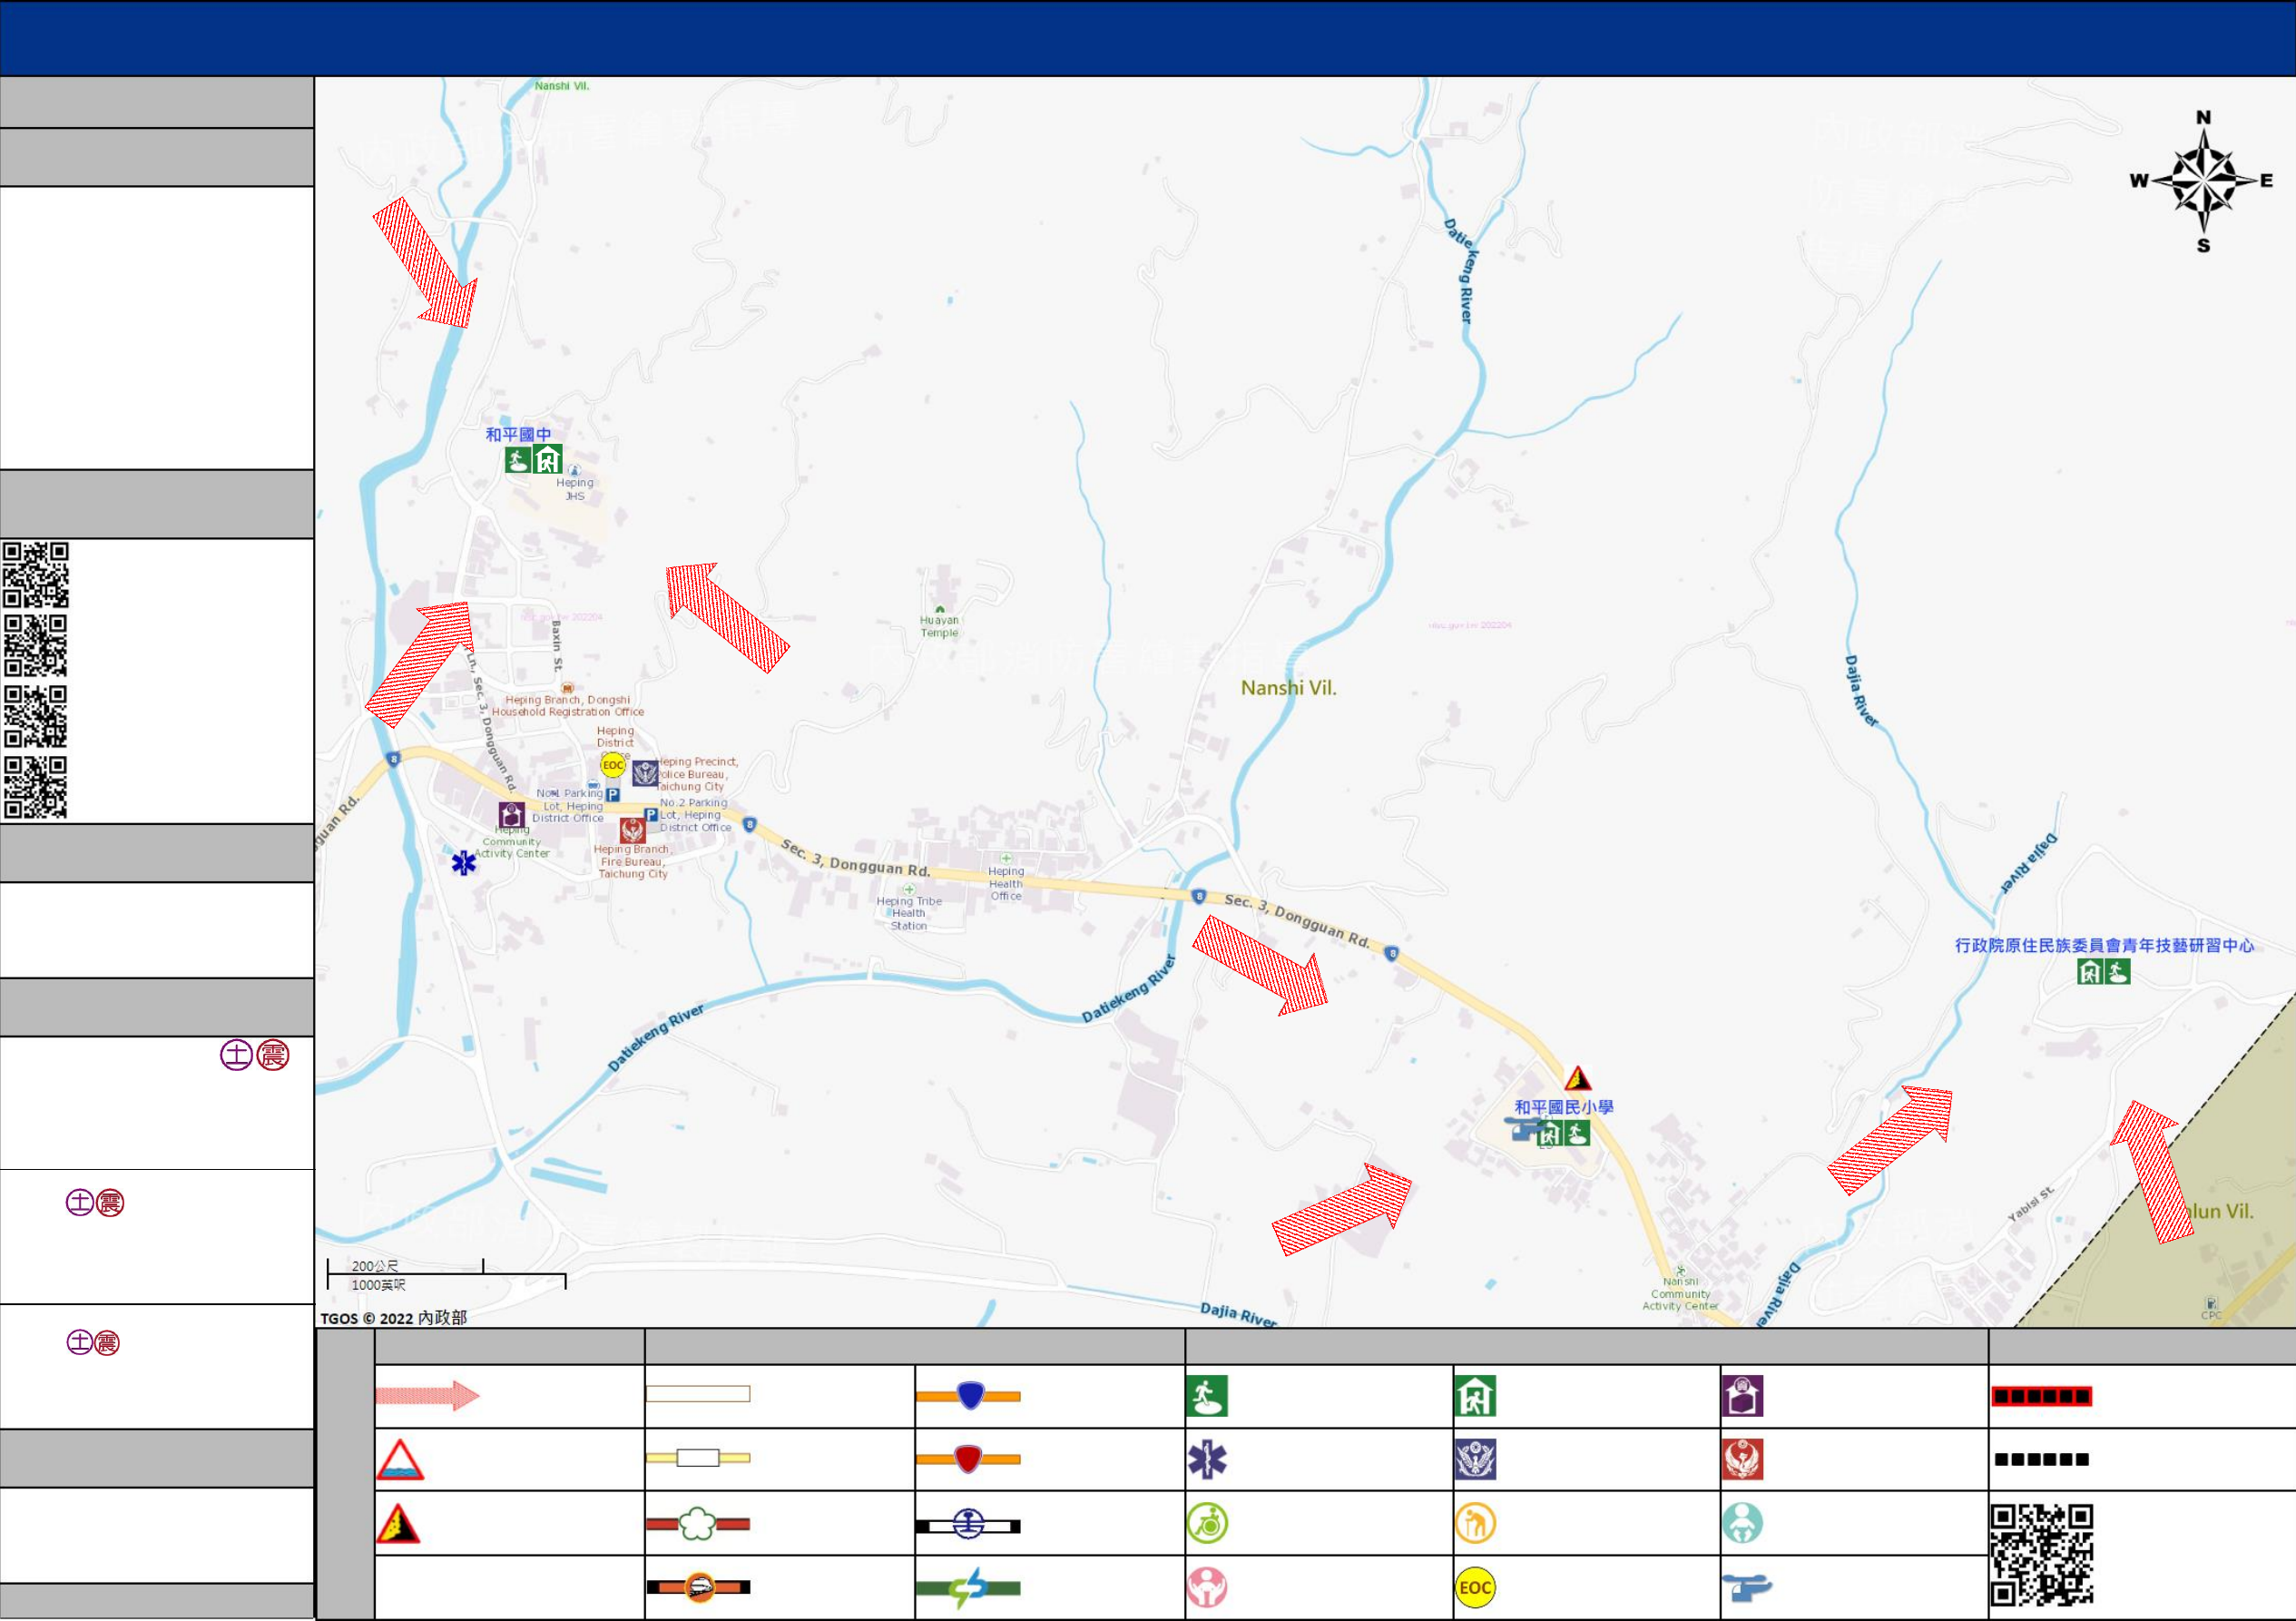Screen dimensions: 2296x1621
Task: Click the Heping Branch Household Registration Office label
Action: pos(568,706)
